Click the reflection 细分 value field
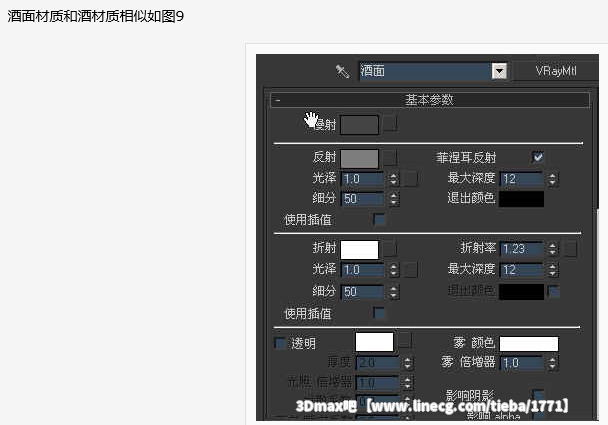 pos(363,199)
